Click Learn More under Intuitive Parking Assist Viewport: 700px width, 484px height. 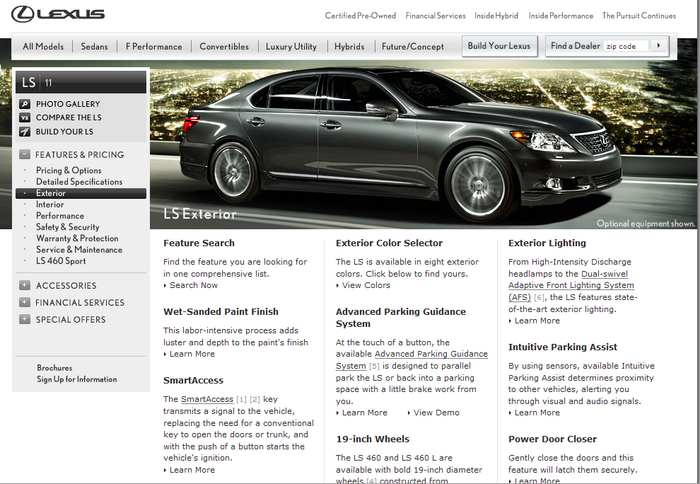537,413
